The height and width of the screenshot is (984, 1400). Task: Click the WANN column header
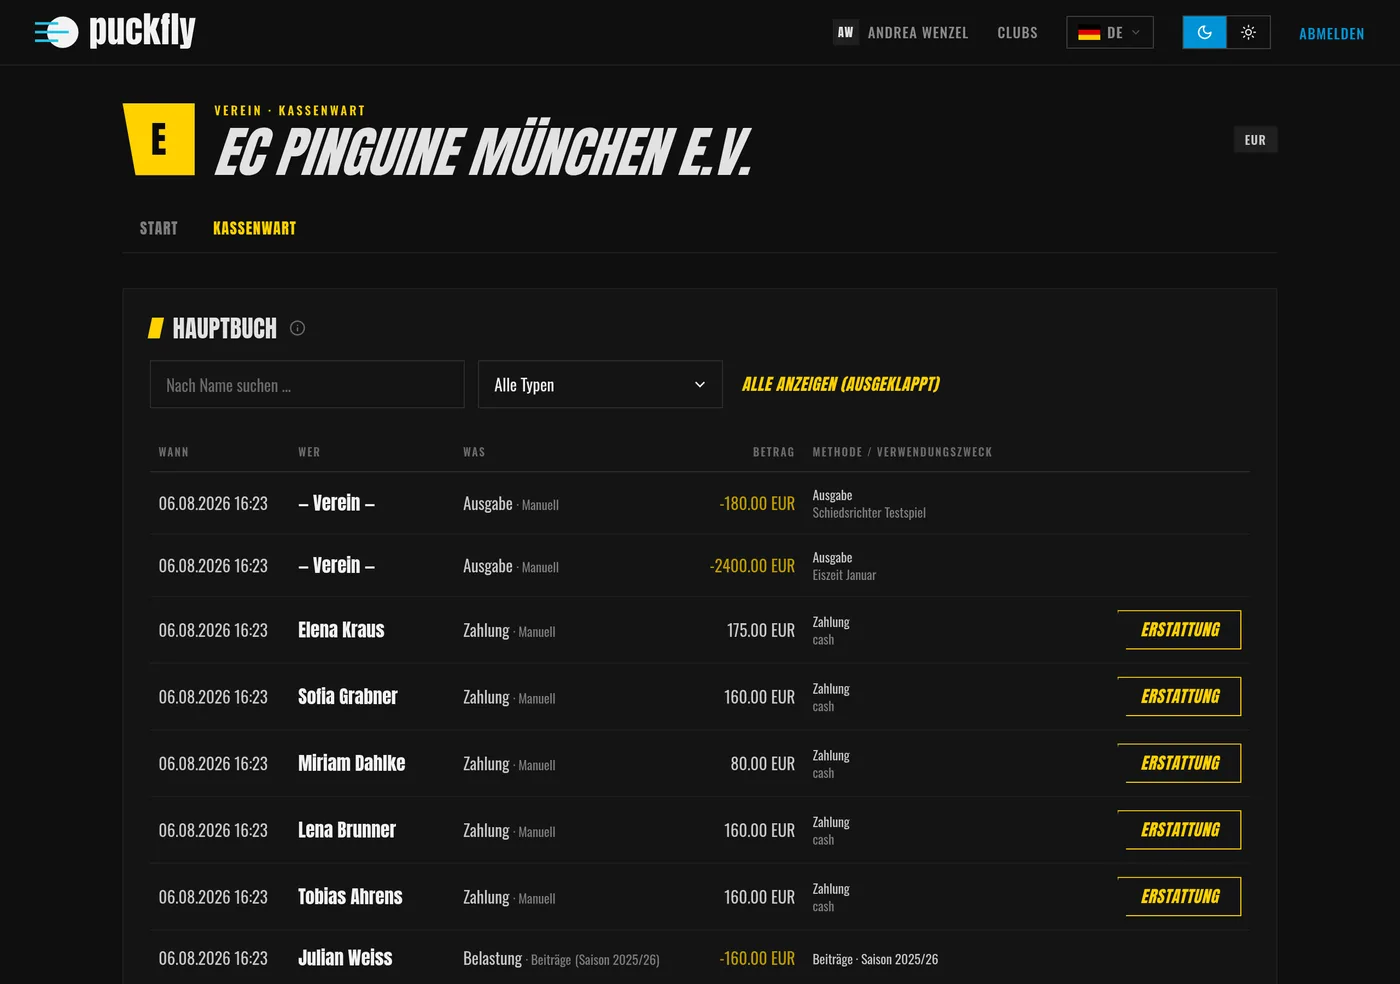[174, 452]
